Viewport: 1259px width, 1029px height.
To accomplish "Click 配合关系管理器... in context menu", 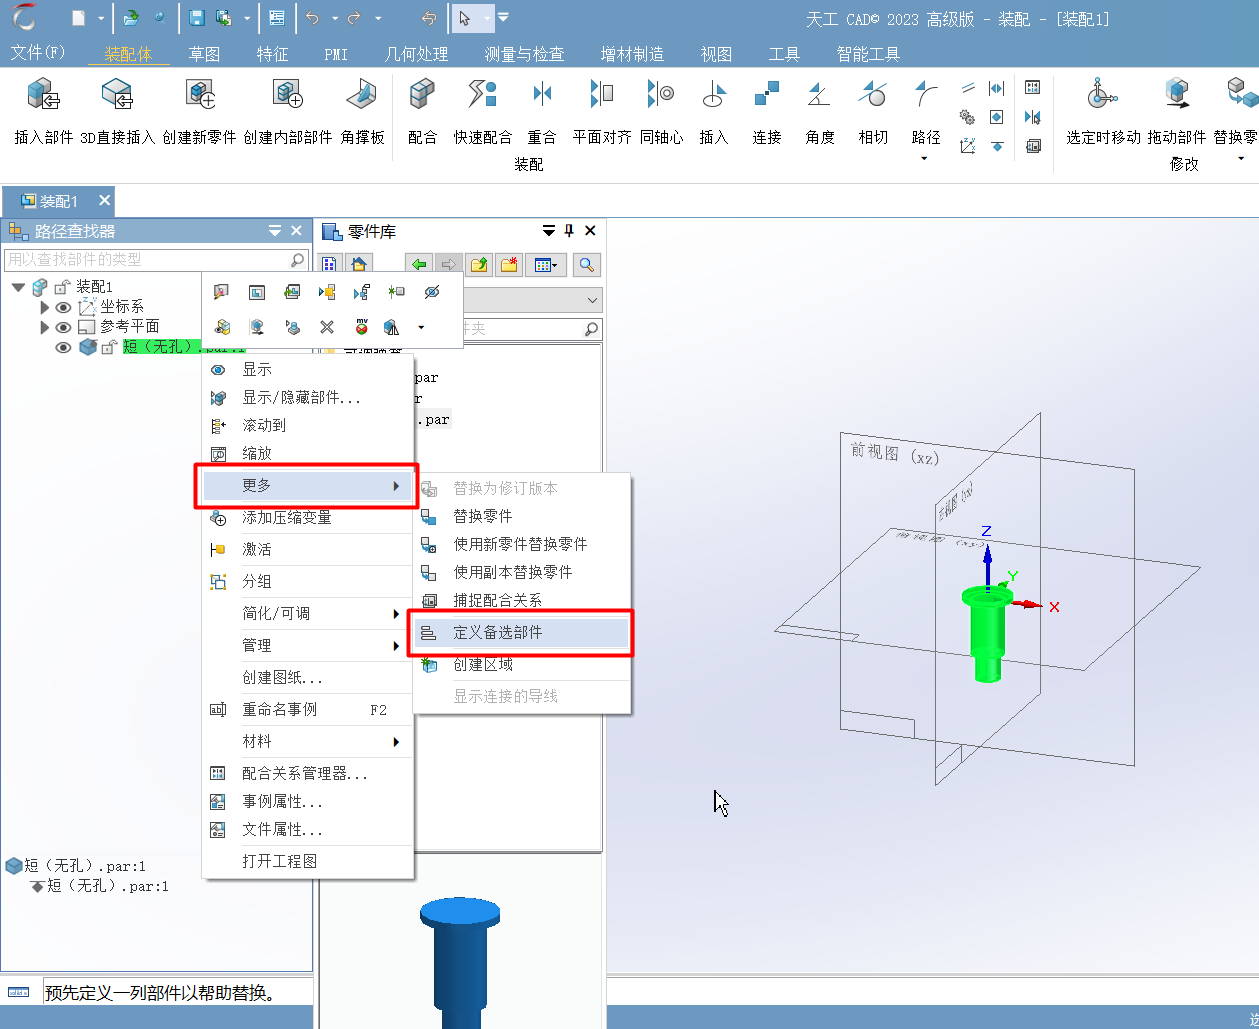I will click(x=305, y=773).
